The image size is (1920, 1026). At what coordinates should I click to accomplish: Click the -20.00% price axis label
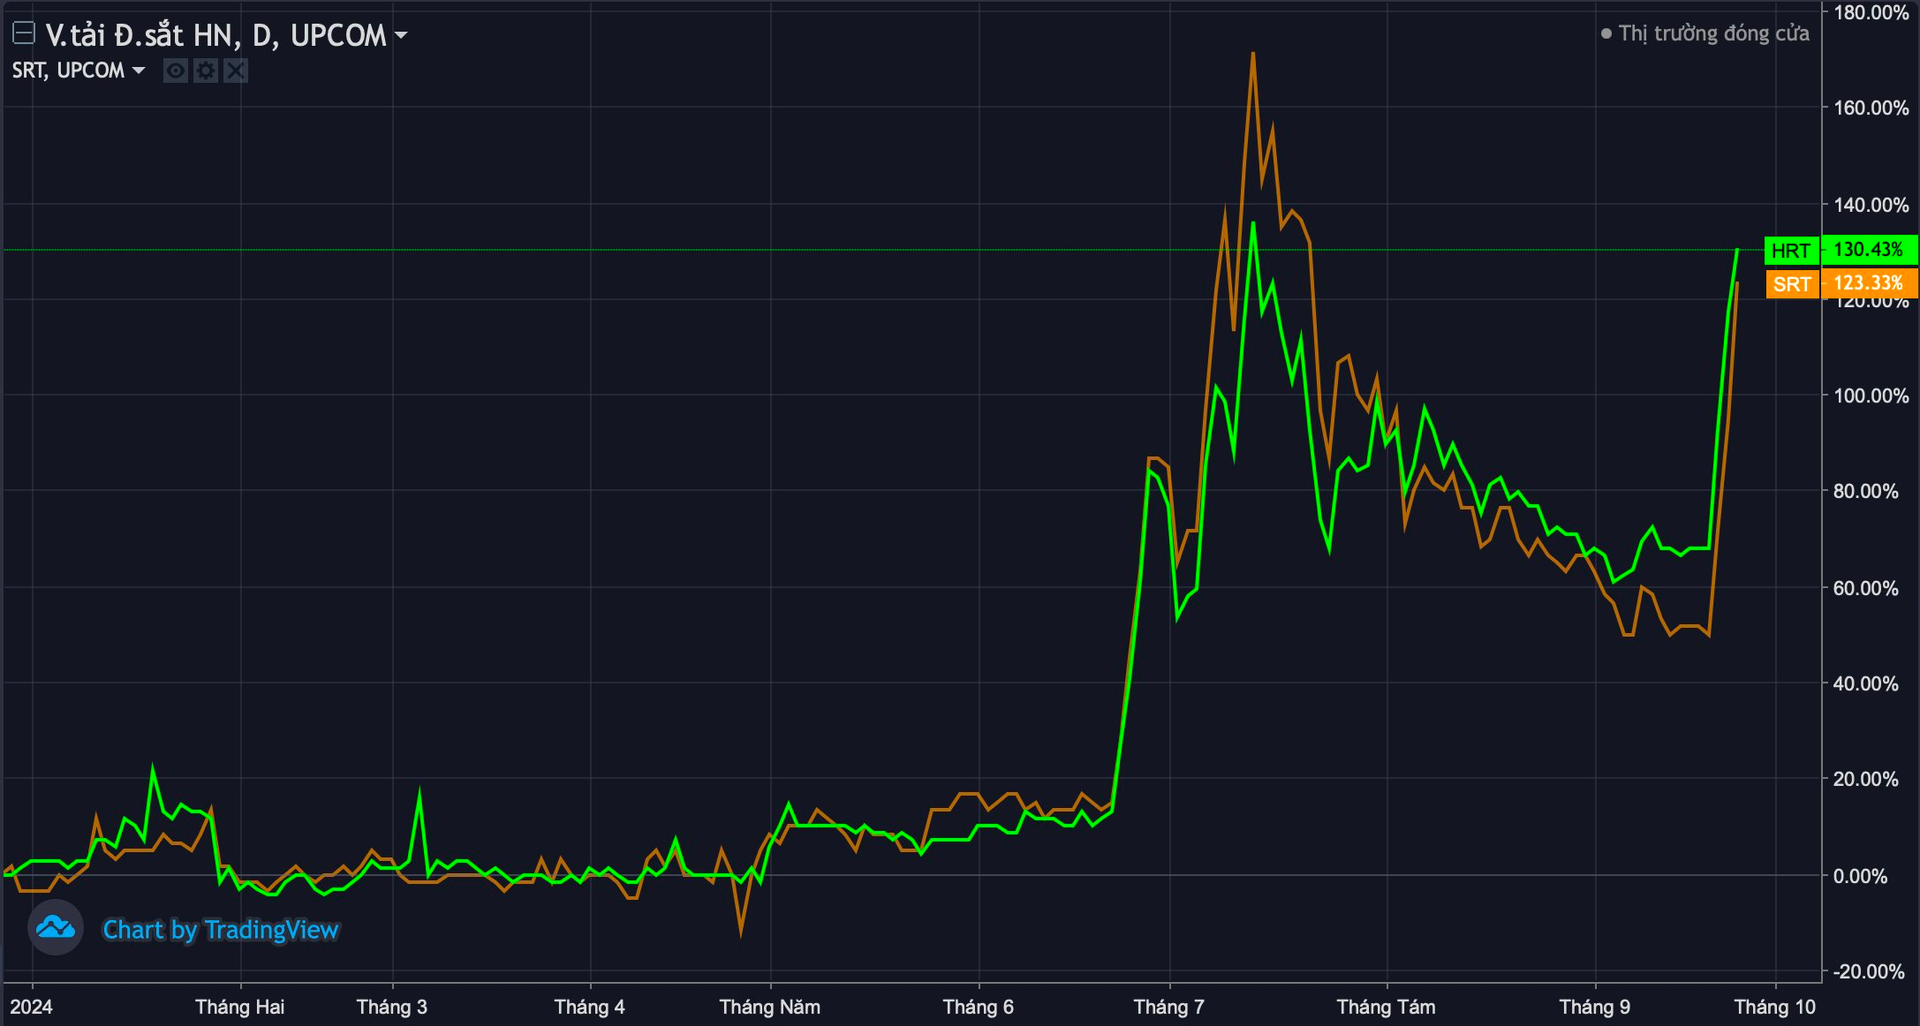[1869, 971]
